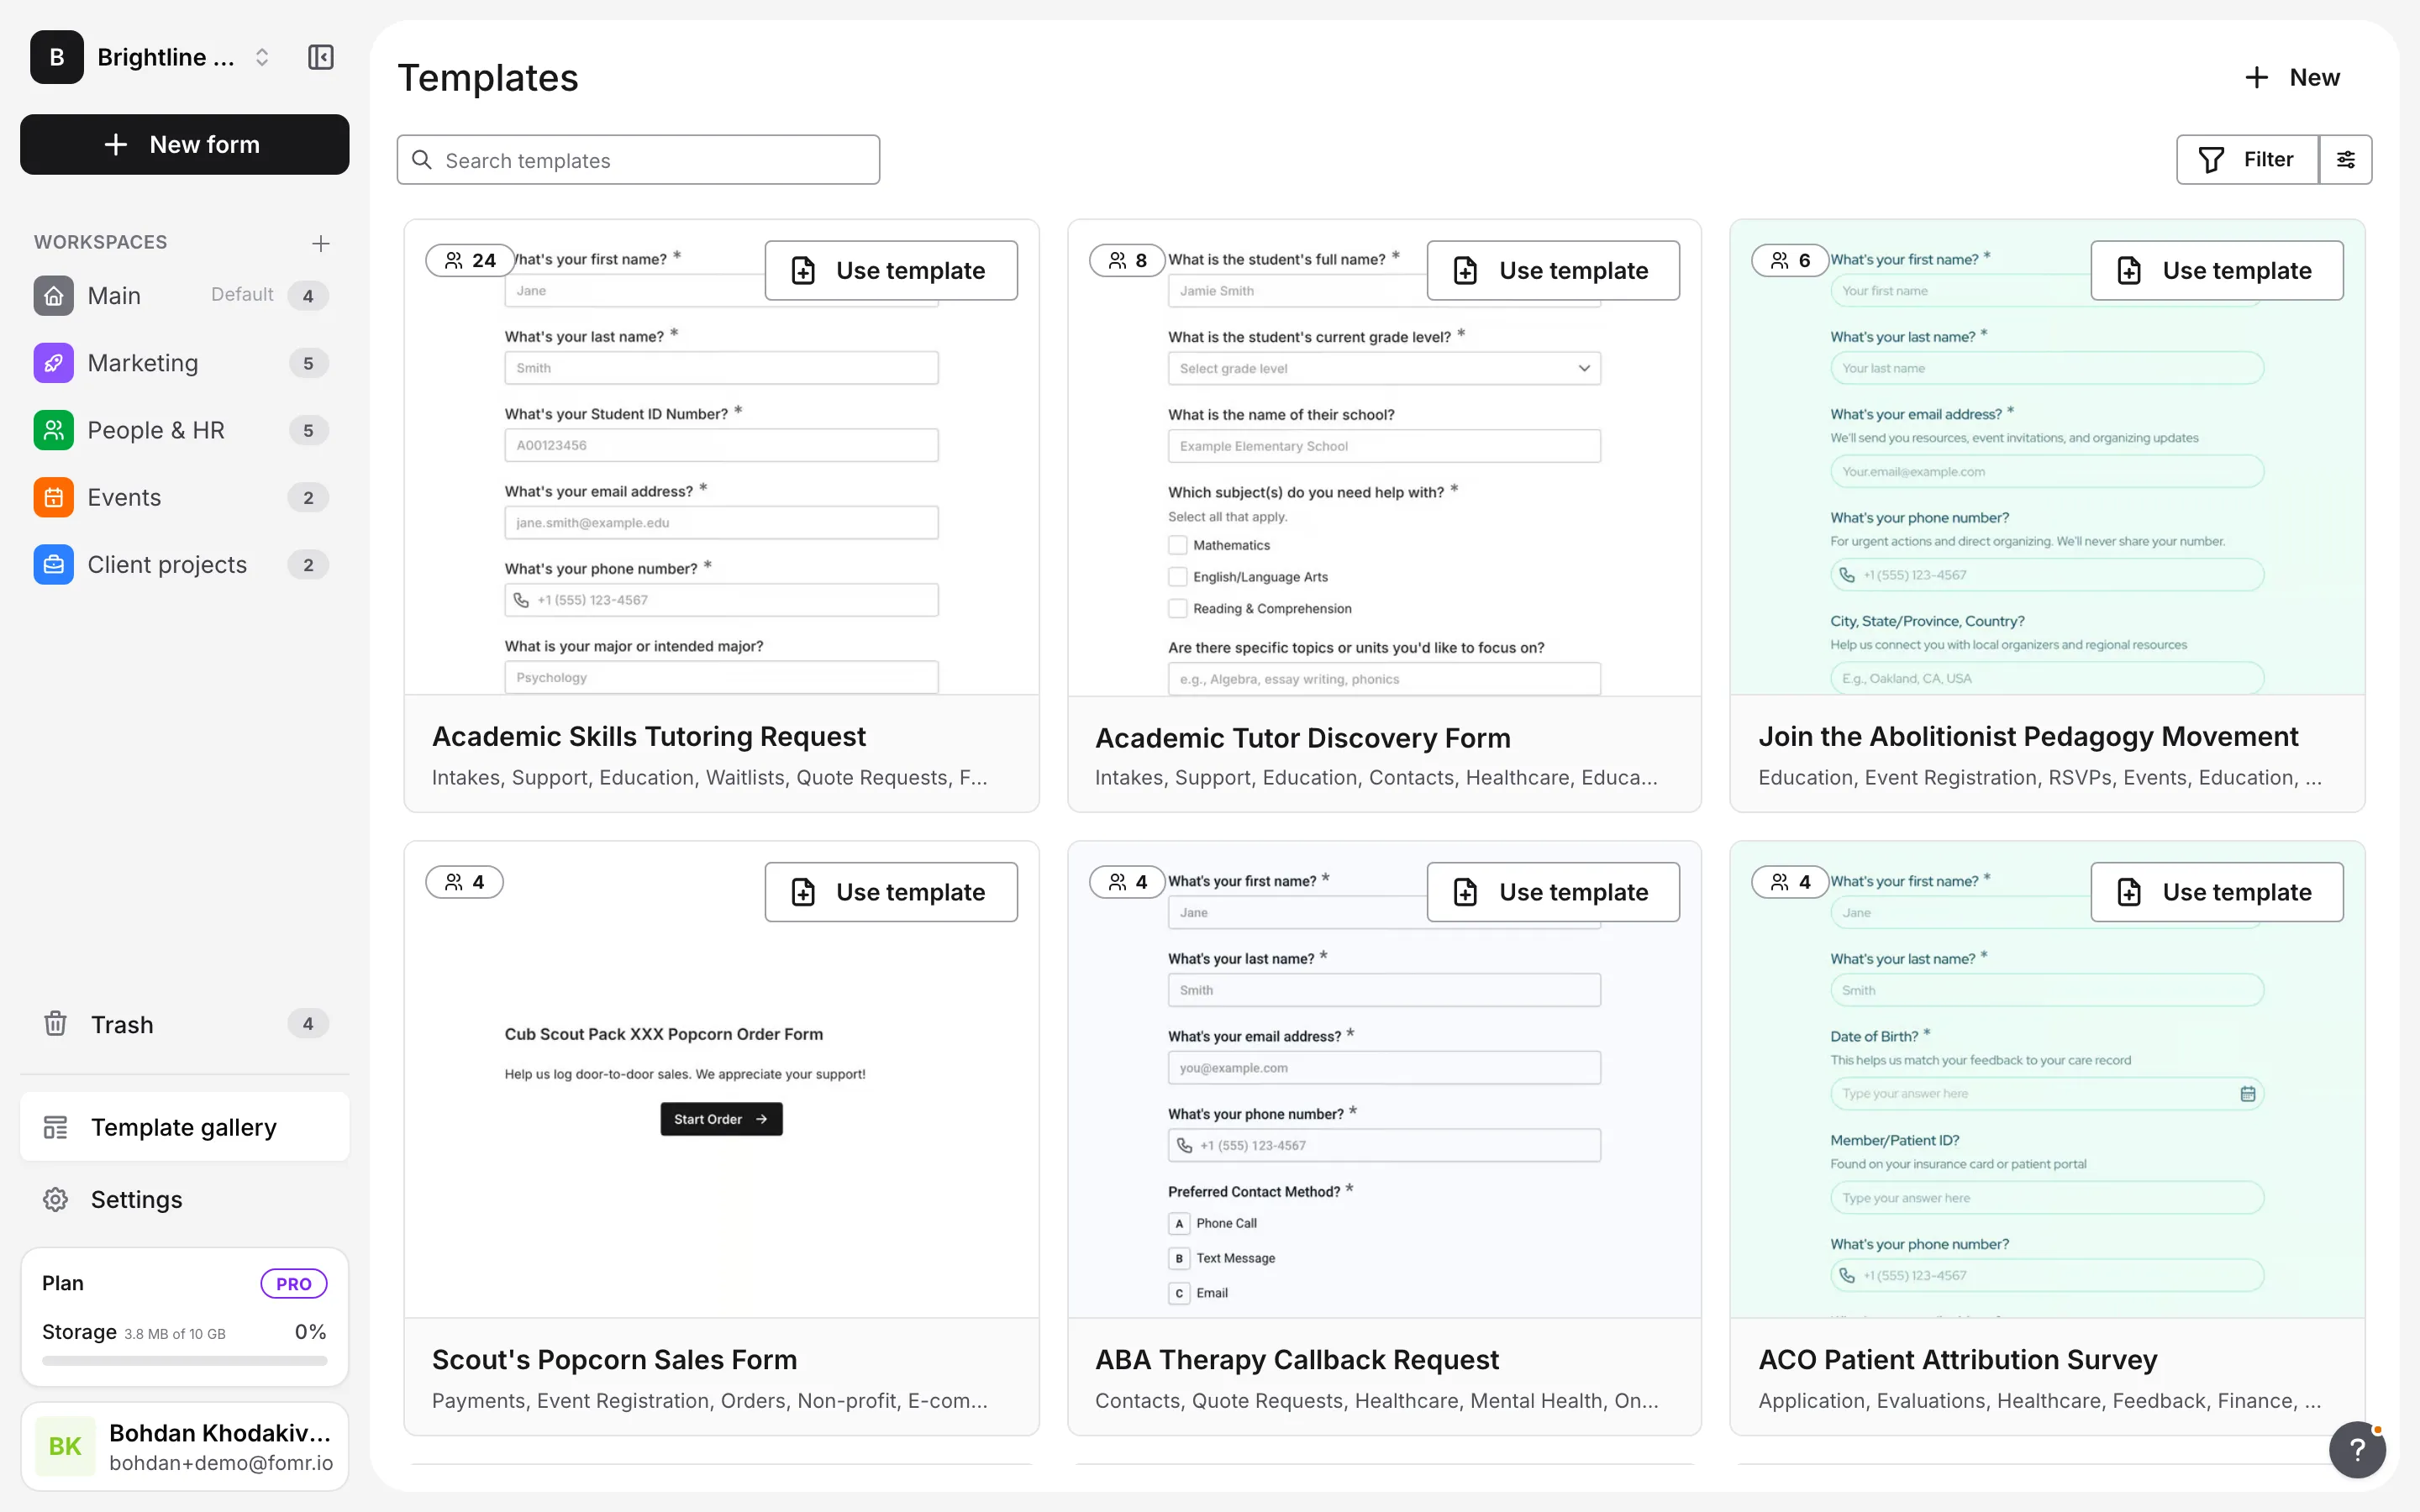Screen dimensions: 2420x1512
Task: Open the Select grade level dropdown preview
Action: pos(1384,368)
